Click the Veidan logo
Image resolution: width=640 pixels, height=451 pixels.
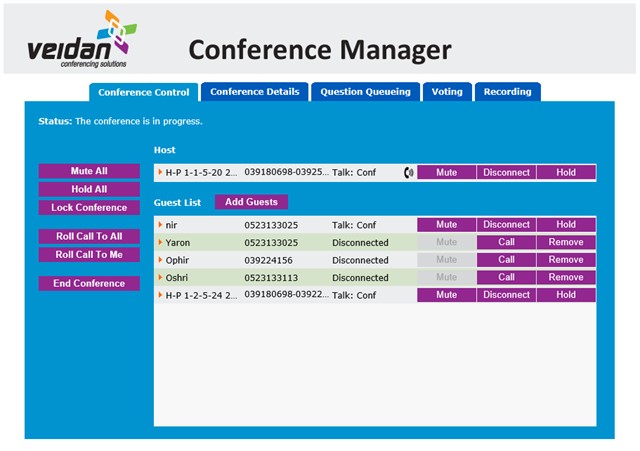click(82, 39)
